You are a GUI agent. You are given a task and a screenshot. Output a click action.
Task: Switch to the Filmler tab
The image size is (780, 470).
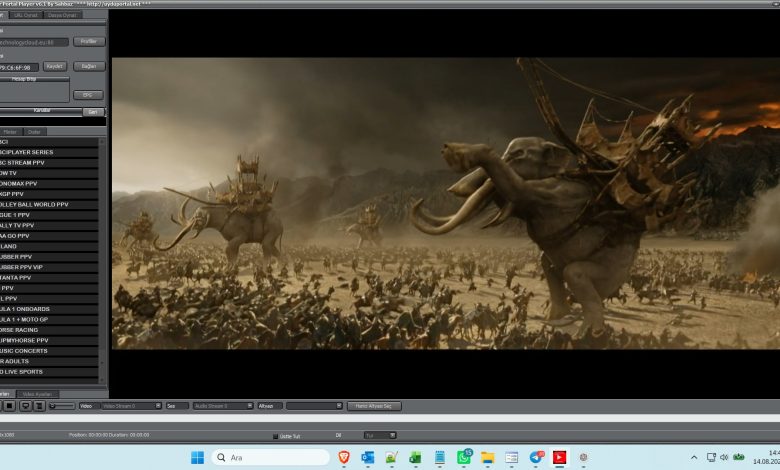coord(10,132)
